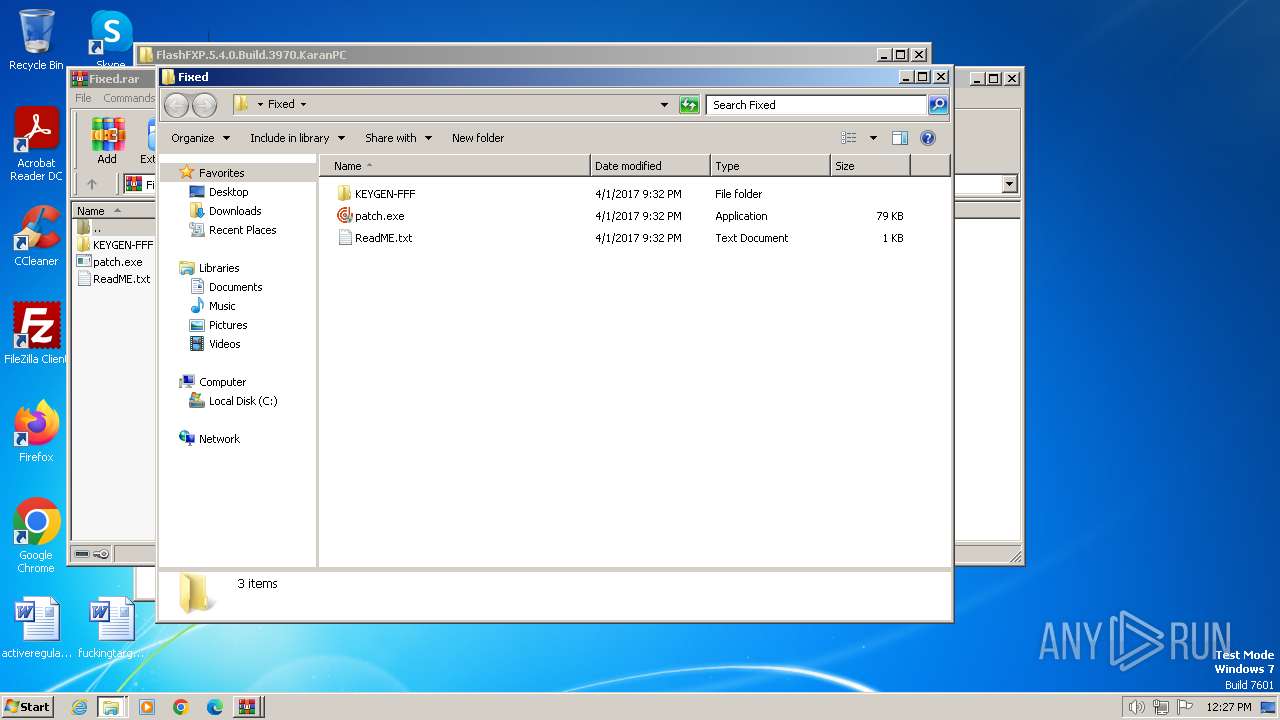Open FileZilla Client desktop icon
This screenshot has width=1280, height=720.
point(36,334)
